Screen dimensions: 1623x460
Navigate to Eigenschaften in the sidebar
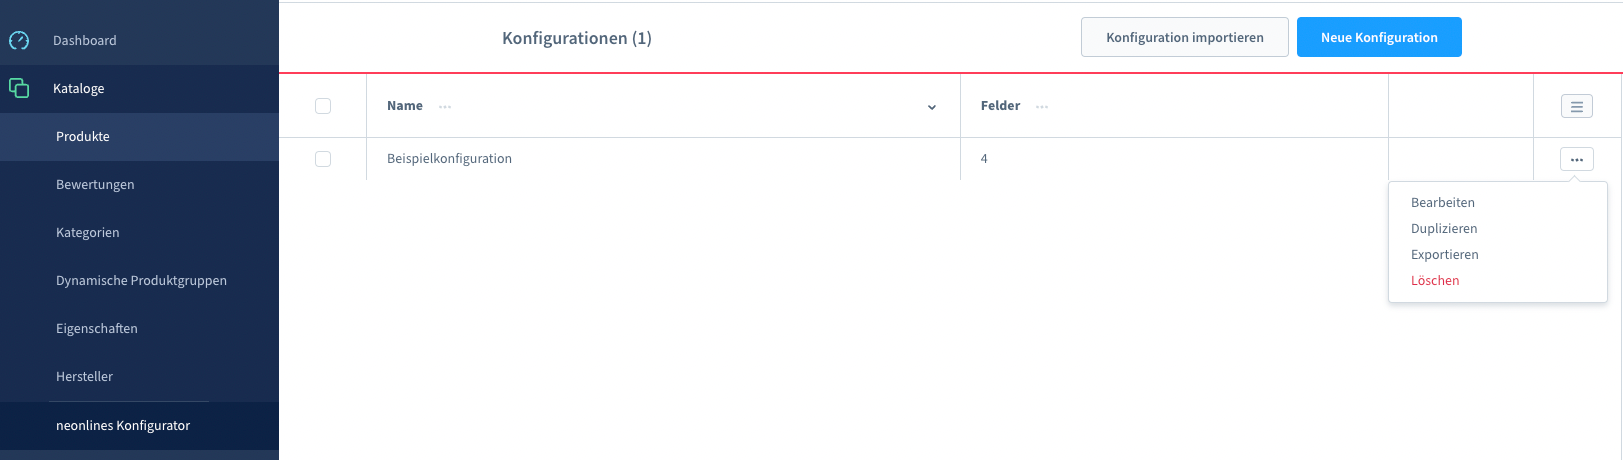(x=96, y=328)
